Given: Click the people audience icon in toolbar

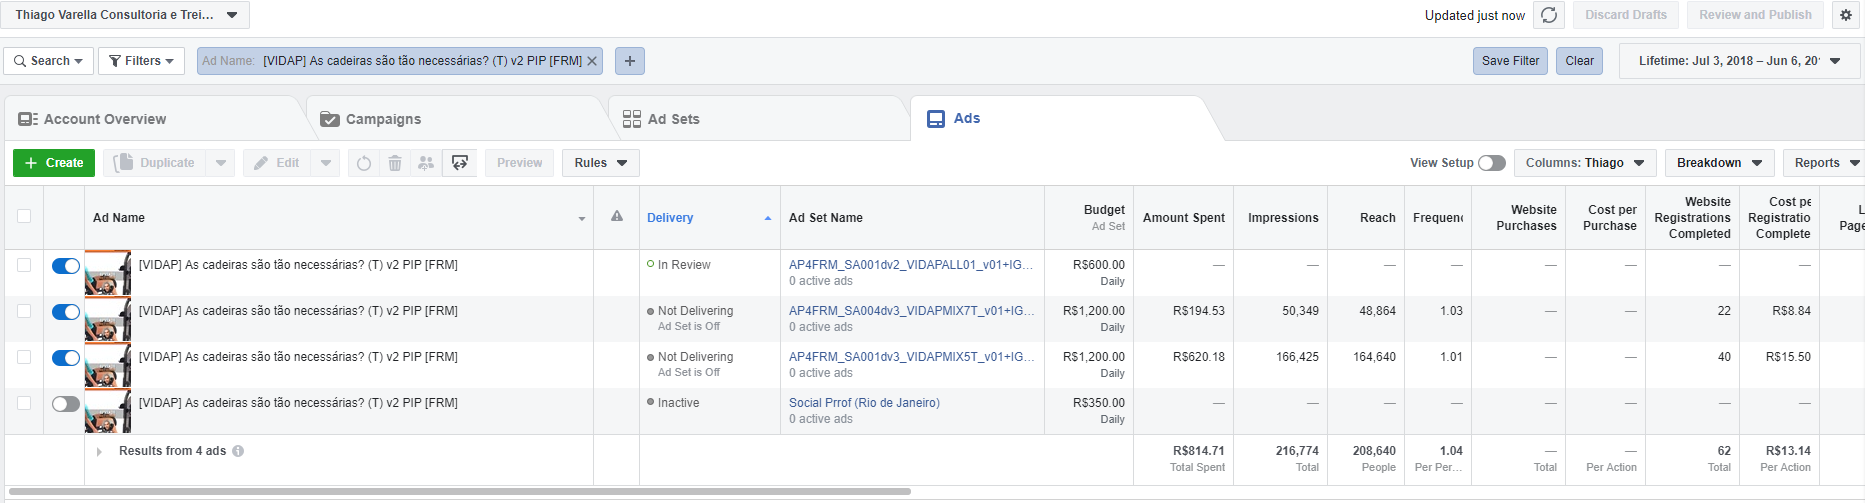Looking at the screenshot, I should point(426,163).
